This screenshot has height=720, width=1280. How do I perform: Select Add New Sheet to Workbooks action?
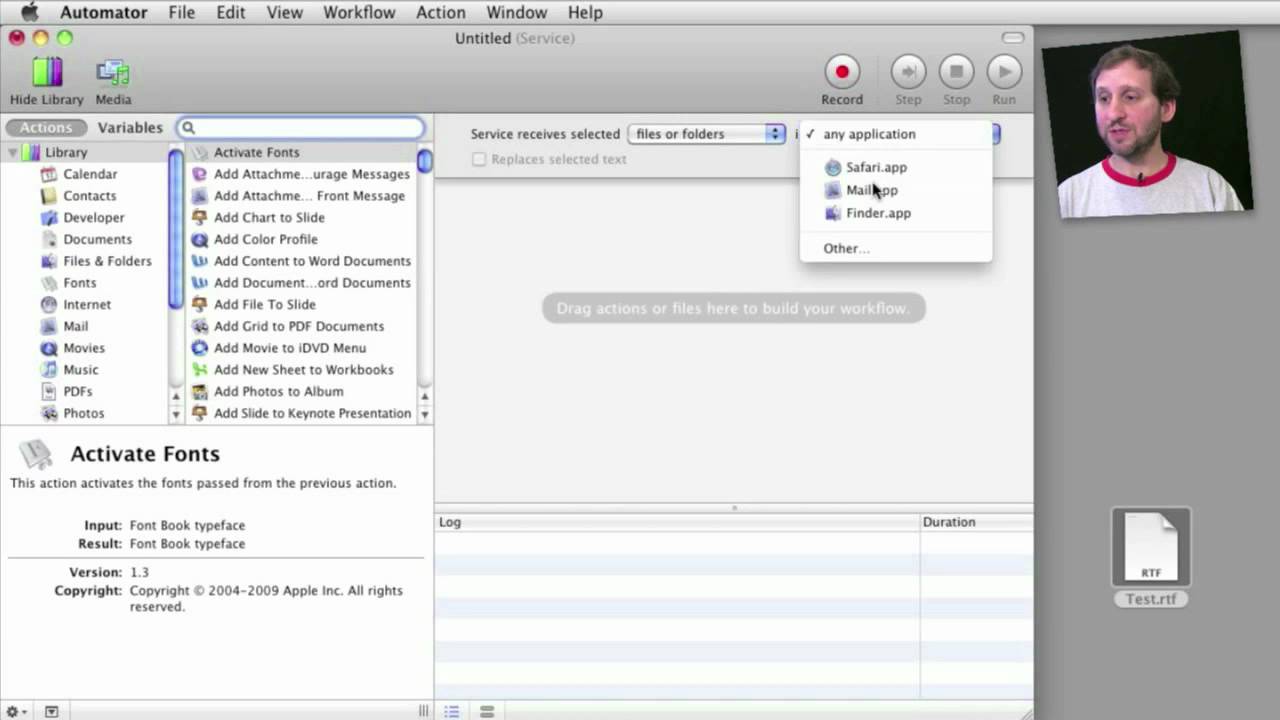pyautogui.click(x=301, y=370)
